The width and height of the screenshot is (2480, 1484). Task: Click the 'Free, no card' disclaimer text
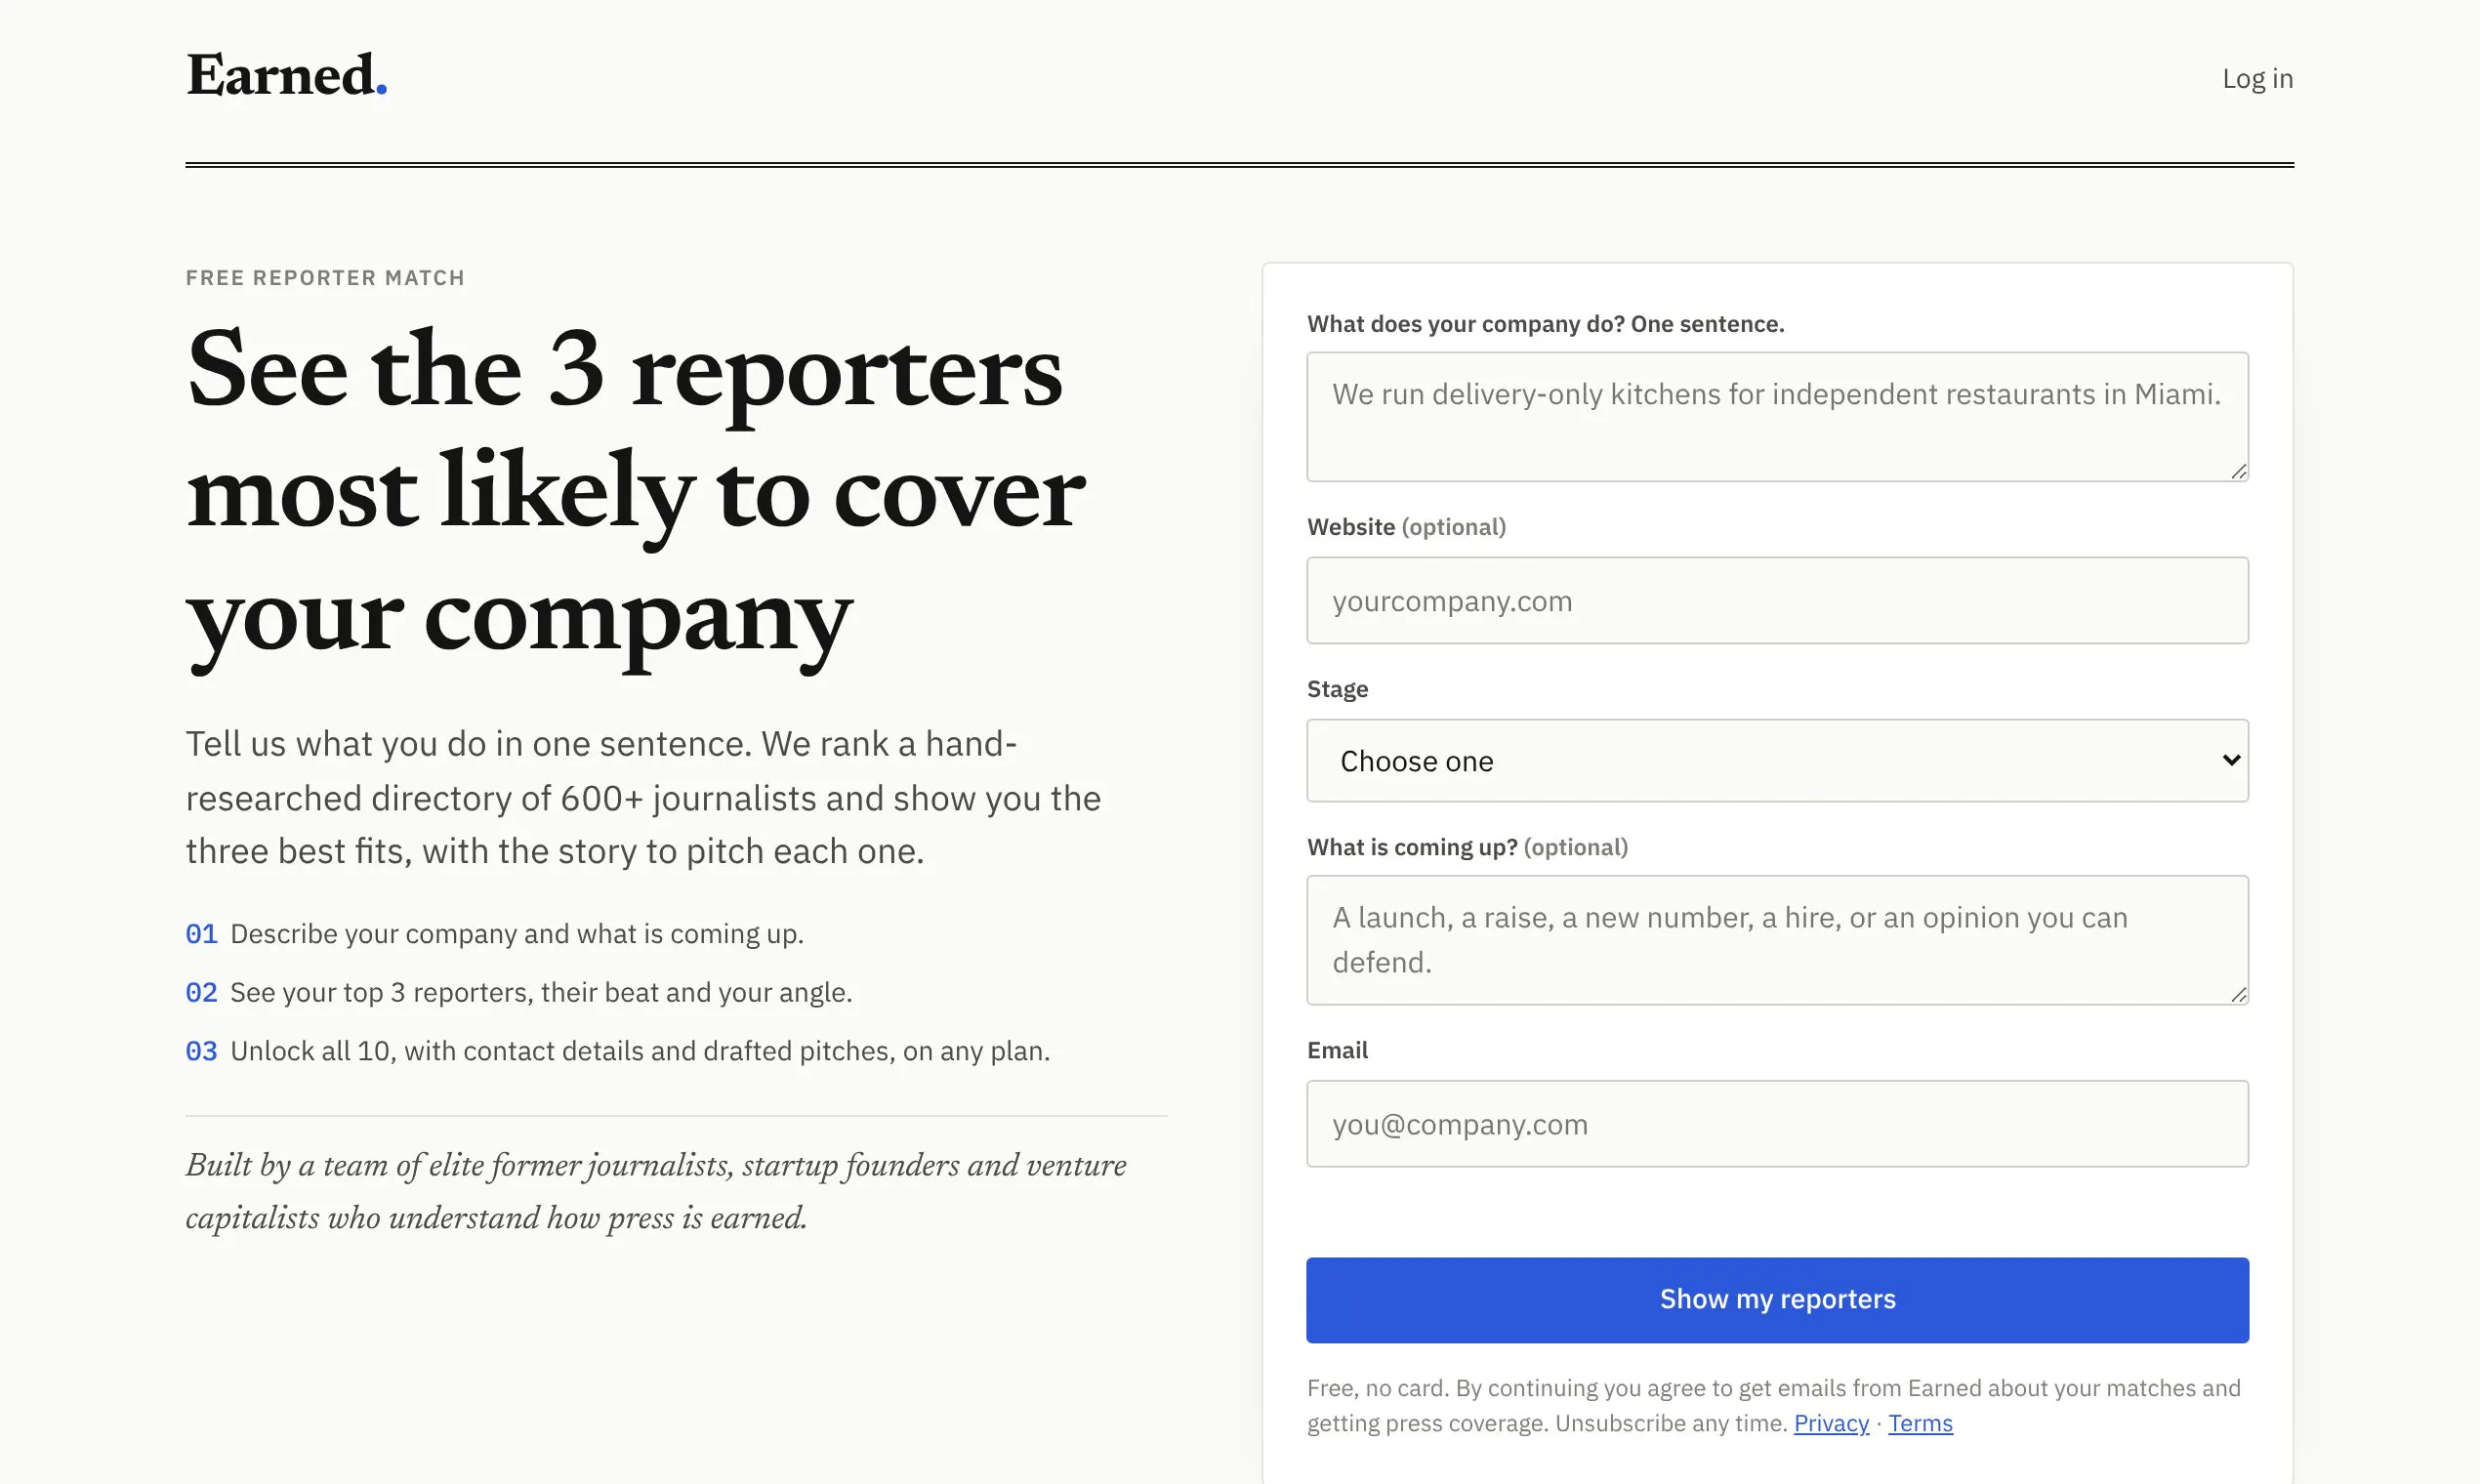(x=1773, y=1405)
